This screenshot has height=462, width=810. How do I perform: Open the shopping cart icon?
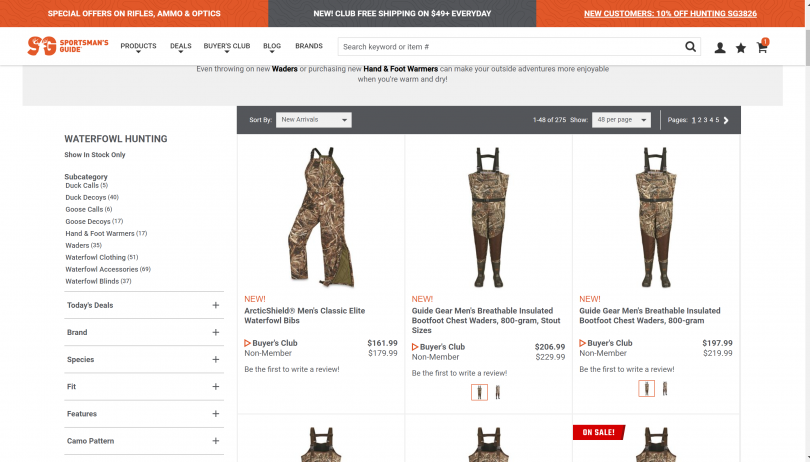coord(762,46)
